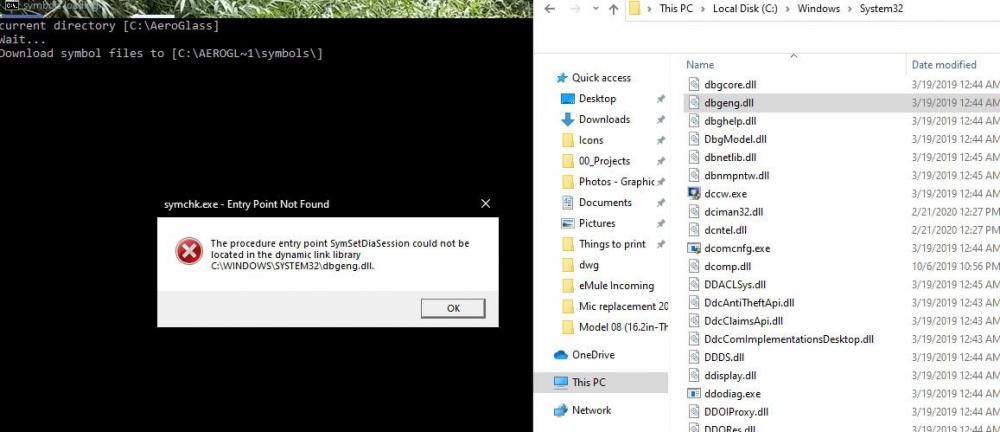Select the DdcComImplementationsDesktop.dll file
Viewport: 1000px width, 432px height.
click(789, 339)
